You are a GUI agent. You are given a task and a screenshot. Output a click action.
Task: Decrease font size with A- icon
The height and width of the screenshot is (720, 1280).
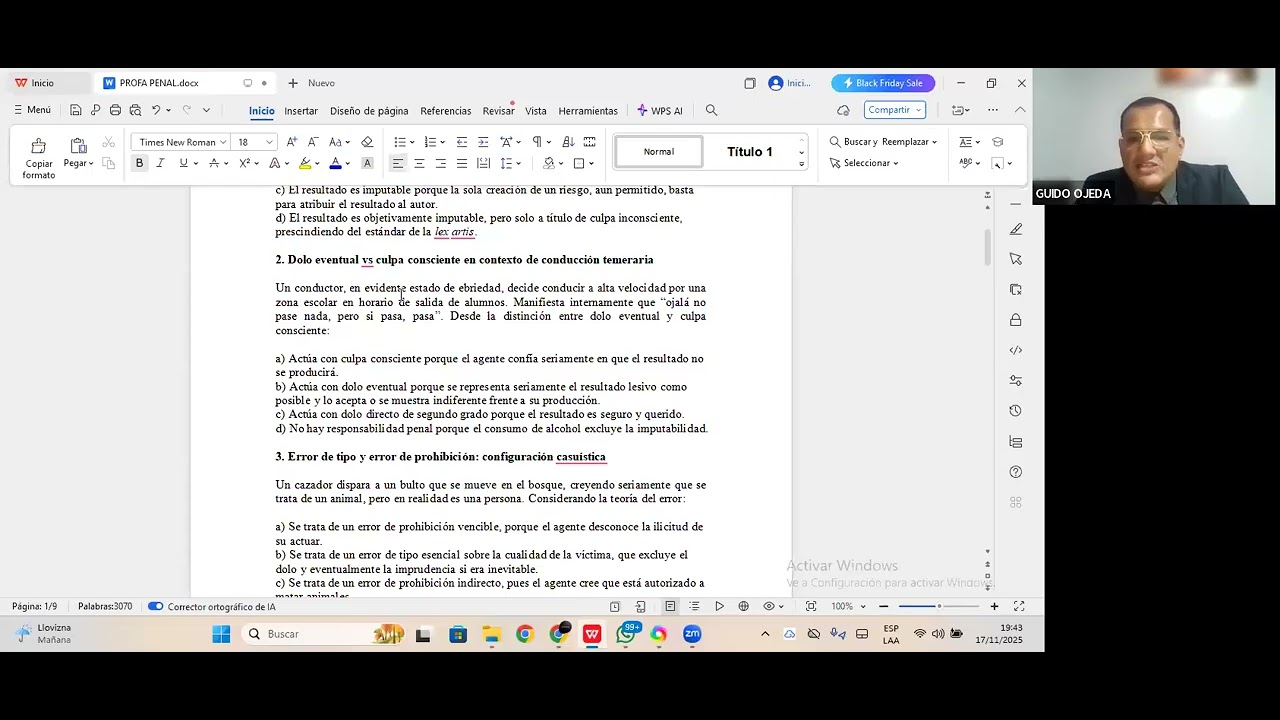click(313, 142)
